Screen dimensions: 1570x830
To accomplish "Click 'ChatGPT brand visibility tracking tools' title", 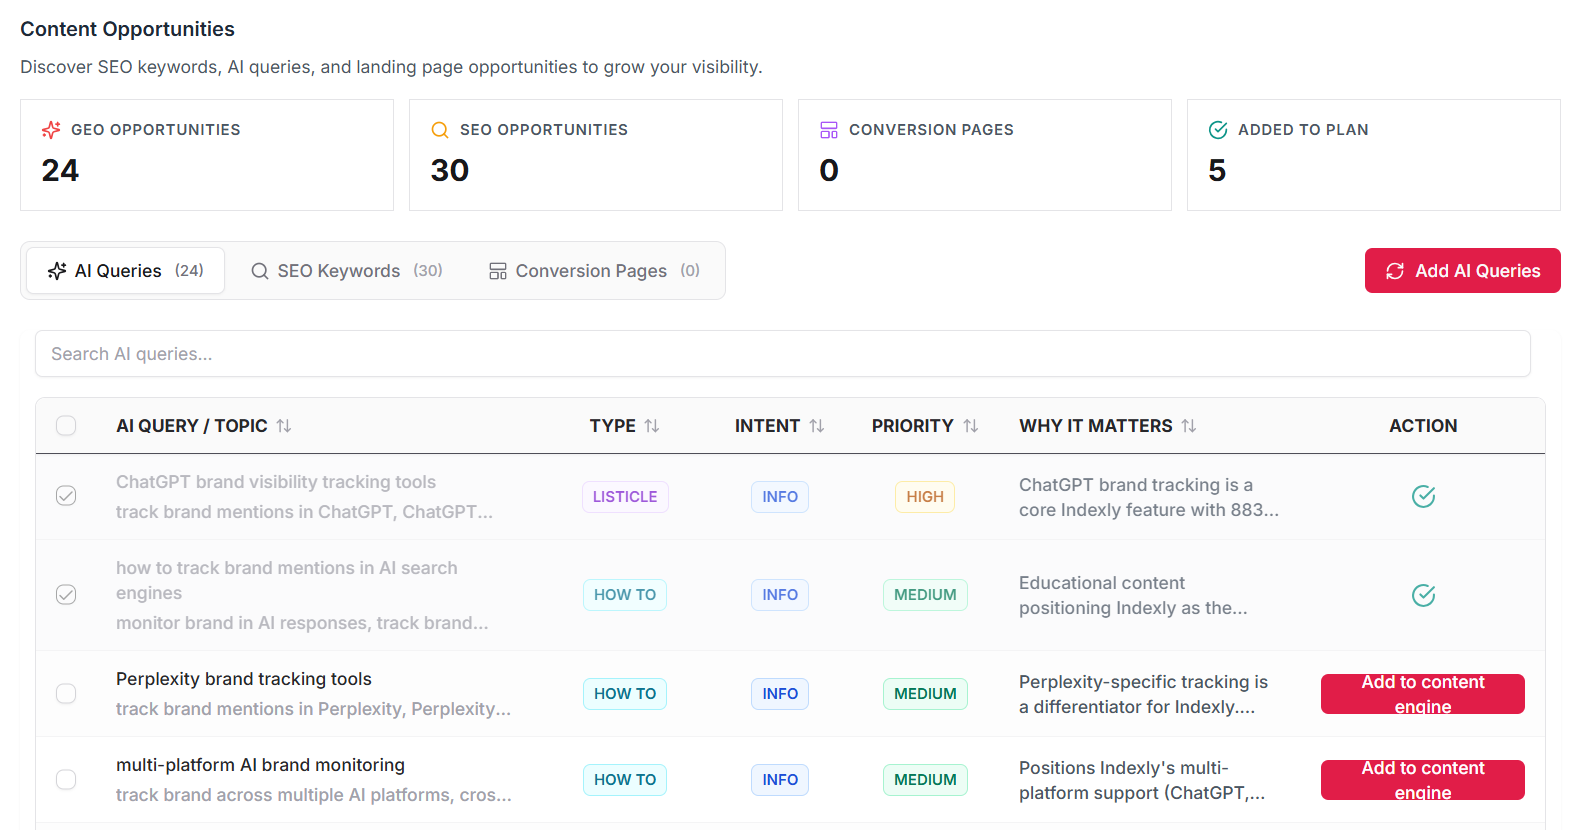I will [x=276, y=482].
